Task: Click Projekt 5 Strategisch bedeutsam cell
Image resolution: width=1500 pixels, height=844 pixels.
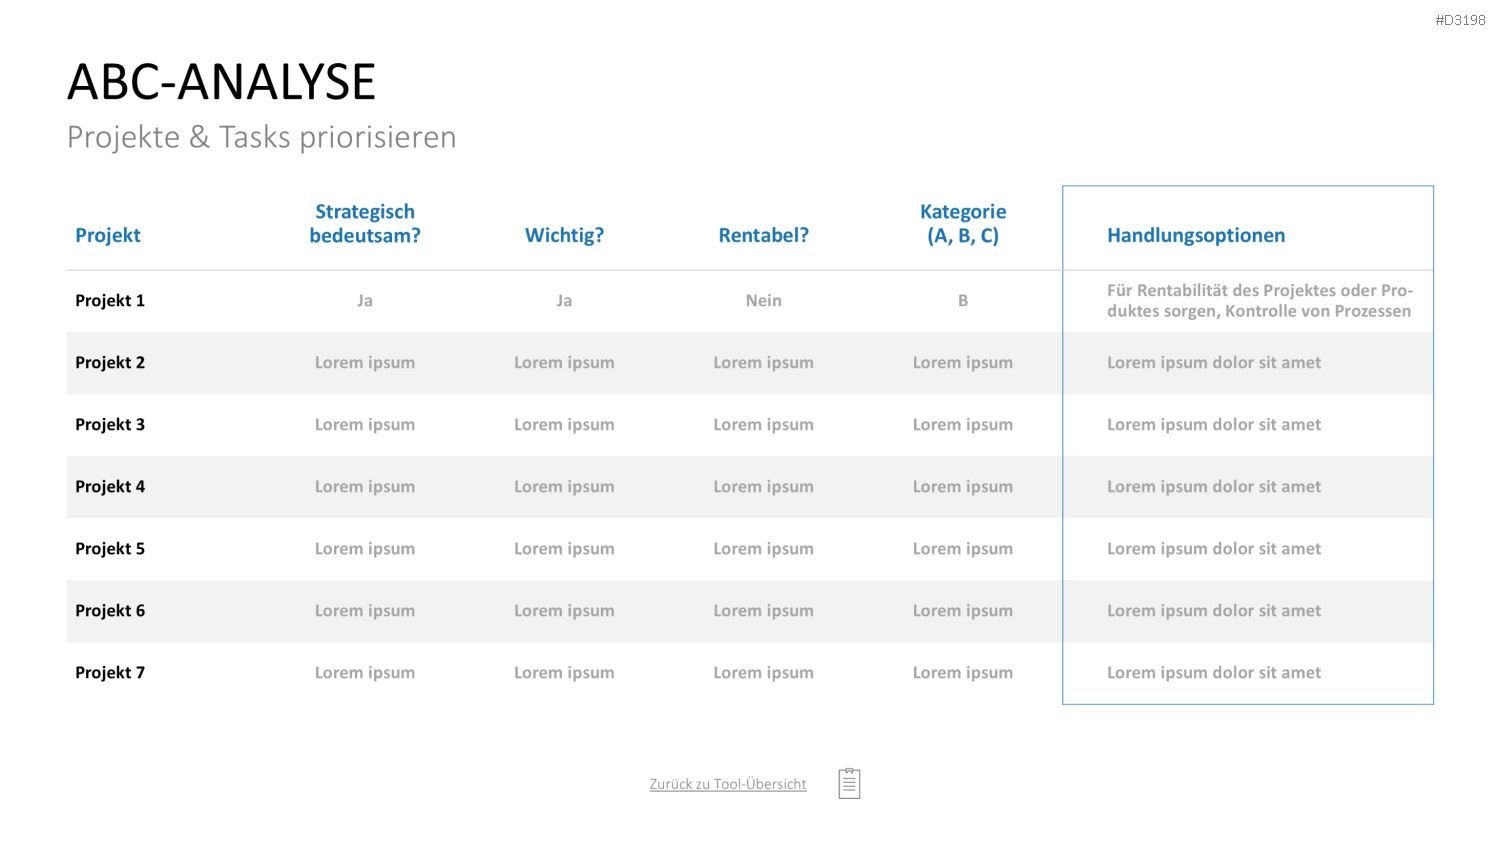Action: tap(365, 548)
